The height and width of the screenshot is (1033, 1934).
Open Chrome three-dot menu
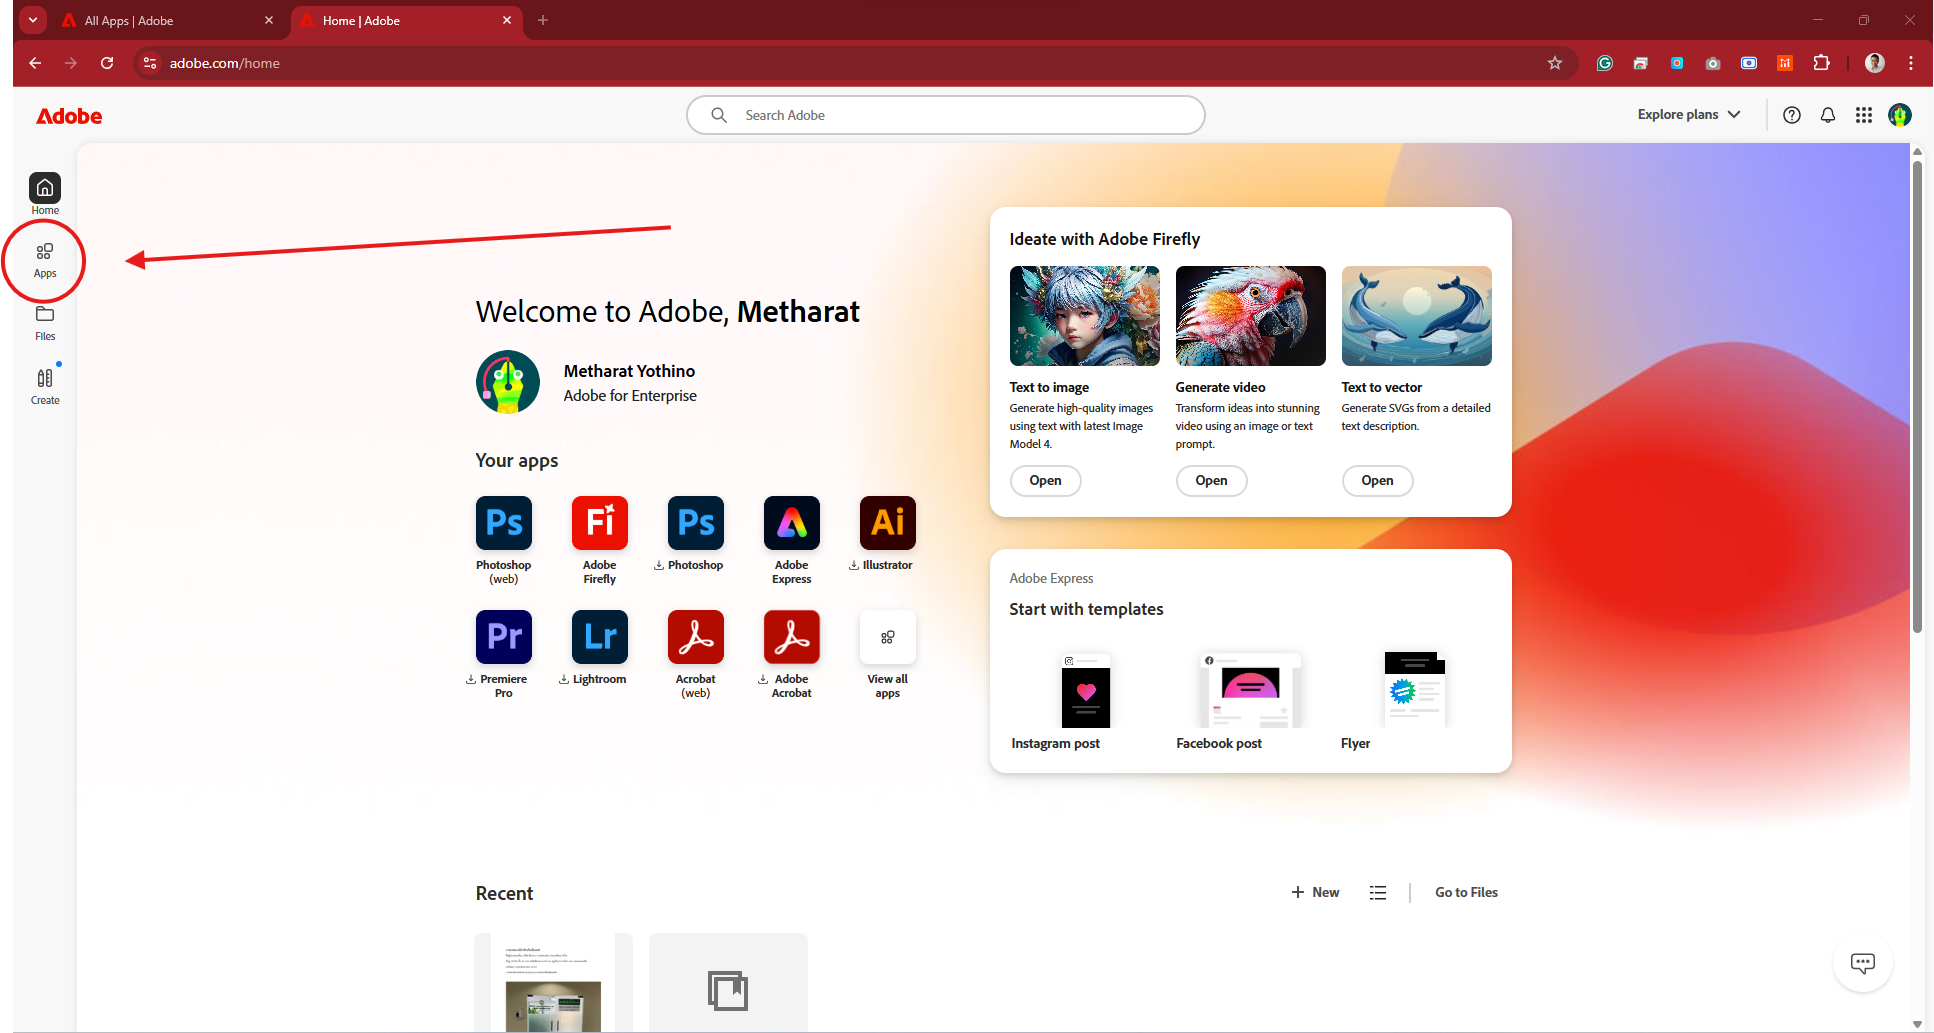1911,63
